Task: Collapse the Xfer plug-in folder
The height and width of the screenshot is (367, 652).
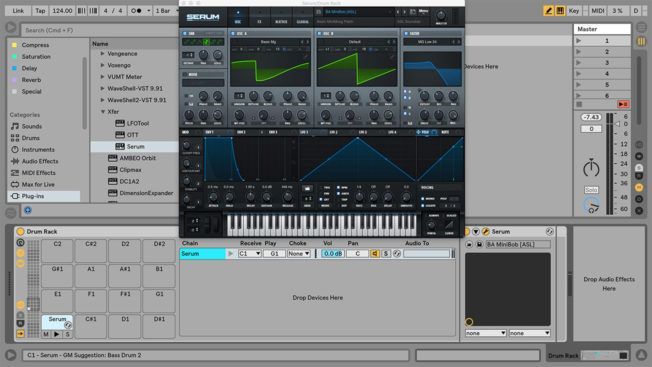Action: tap(102, 112)
